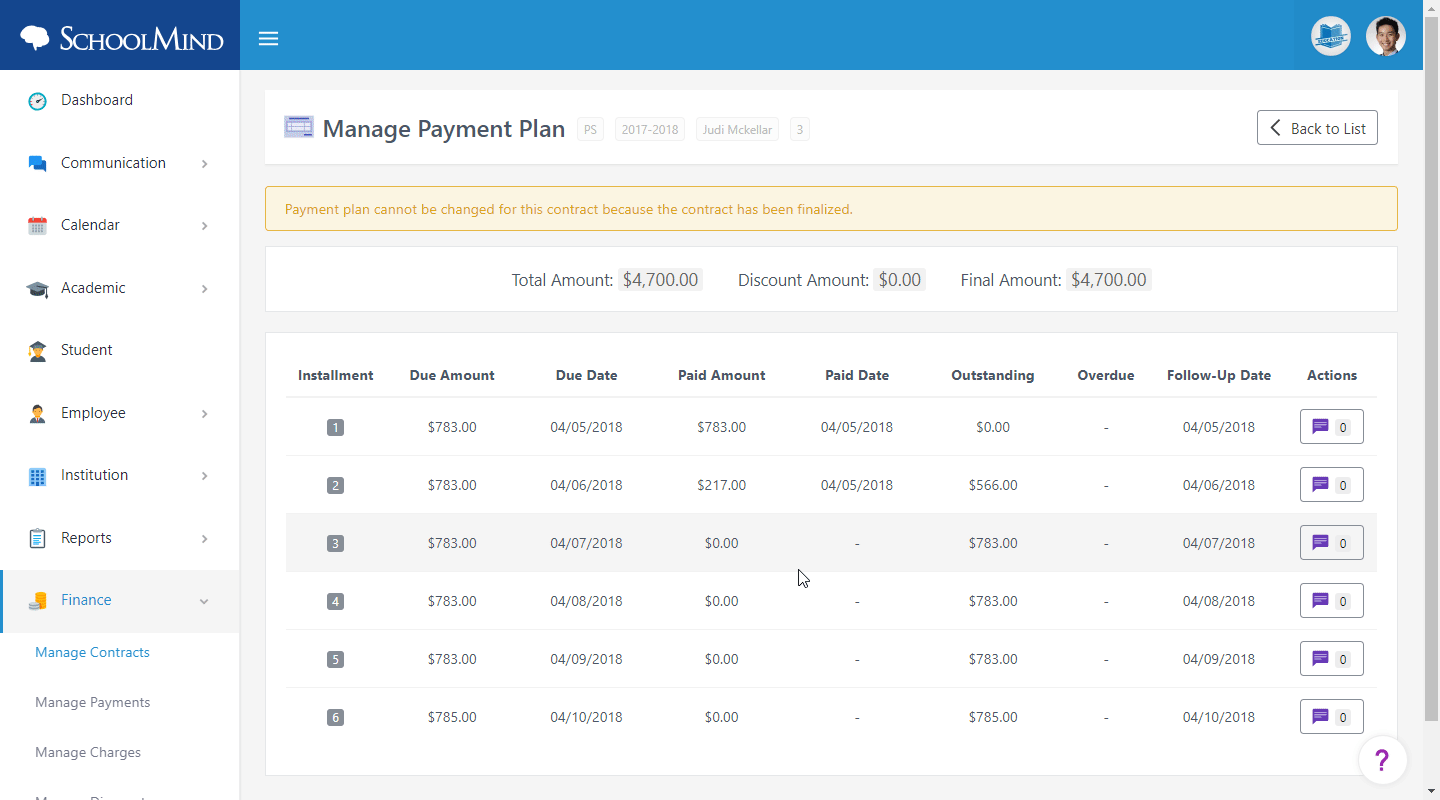
Task: Go to Manage Payments
Action: pos(92,702)
